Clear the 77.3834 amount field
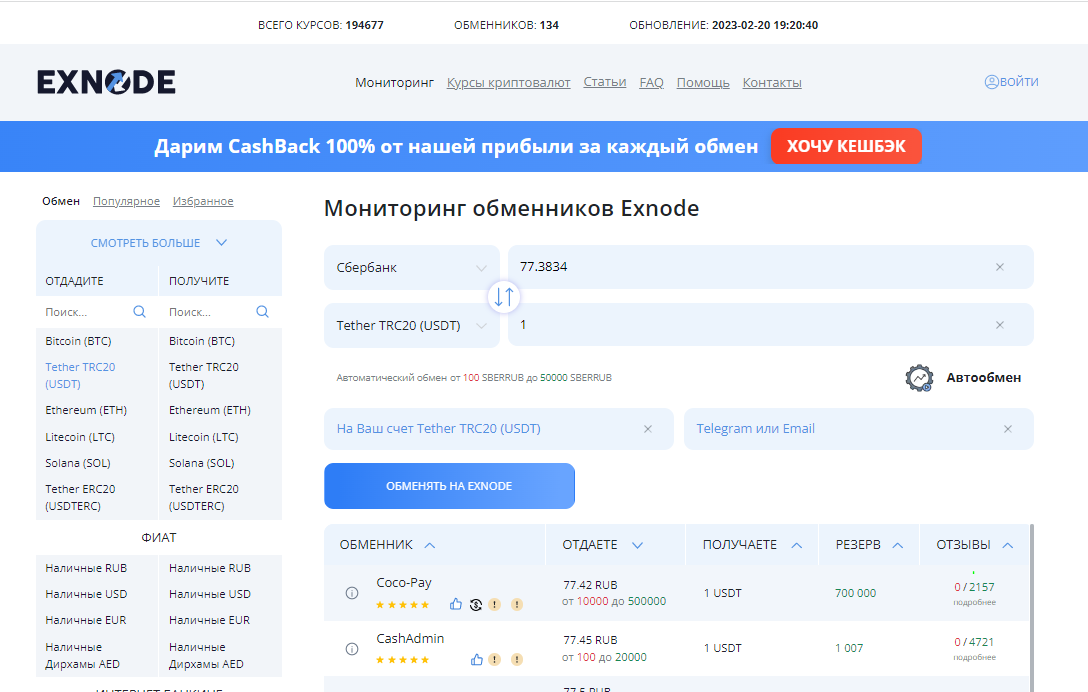The height and width of the screenshot is (692, 1088). tap(1000, 267)
